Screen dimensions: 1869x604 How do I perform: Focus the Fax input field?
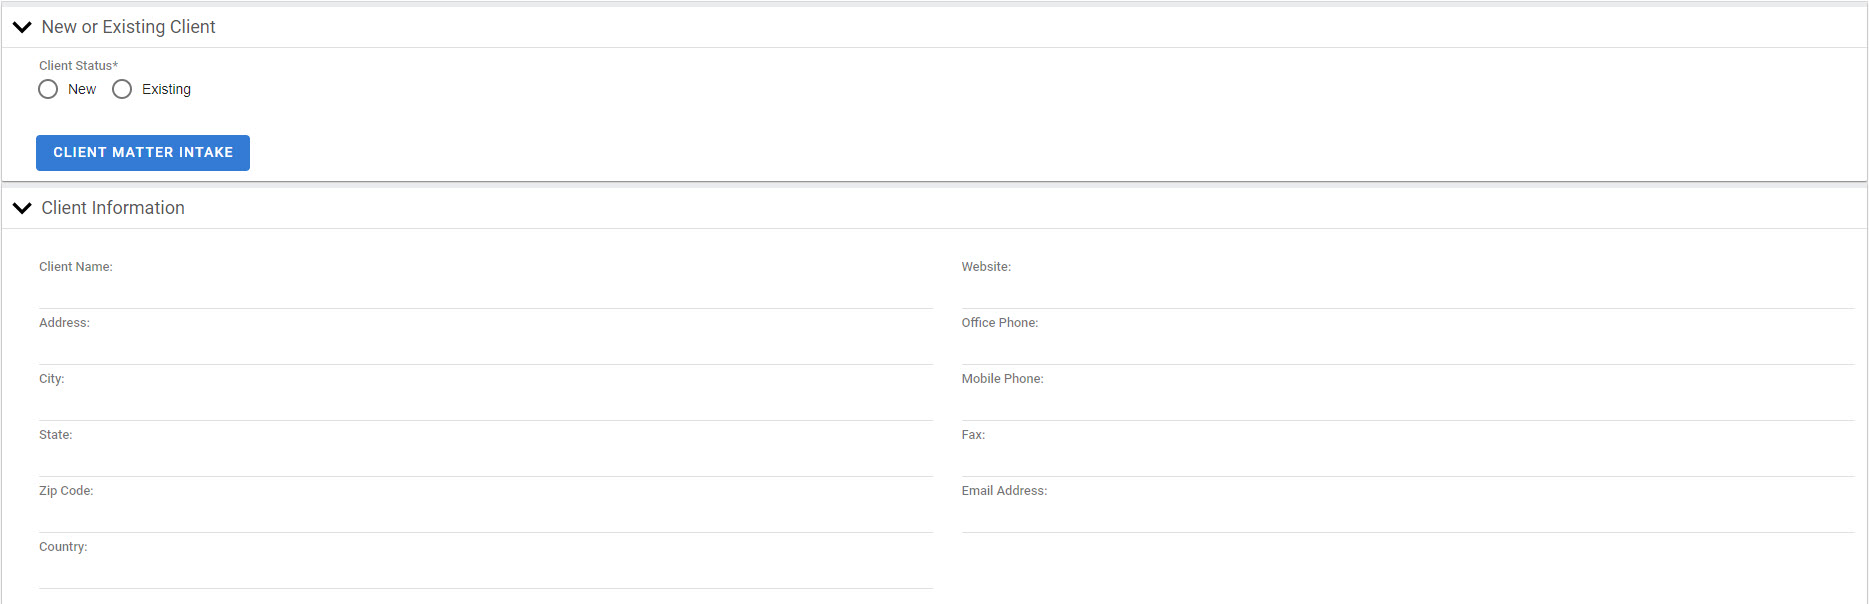pos(1408,462)
